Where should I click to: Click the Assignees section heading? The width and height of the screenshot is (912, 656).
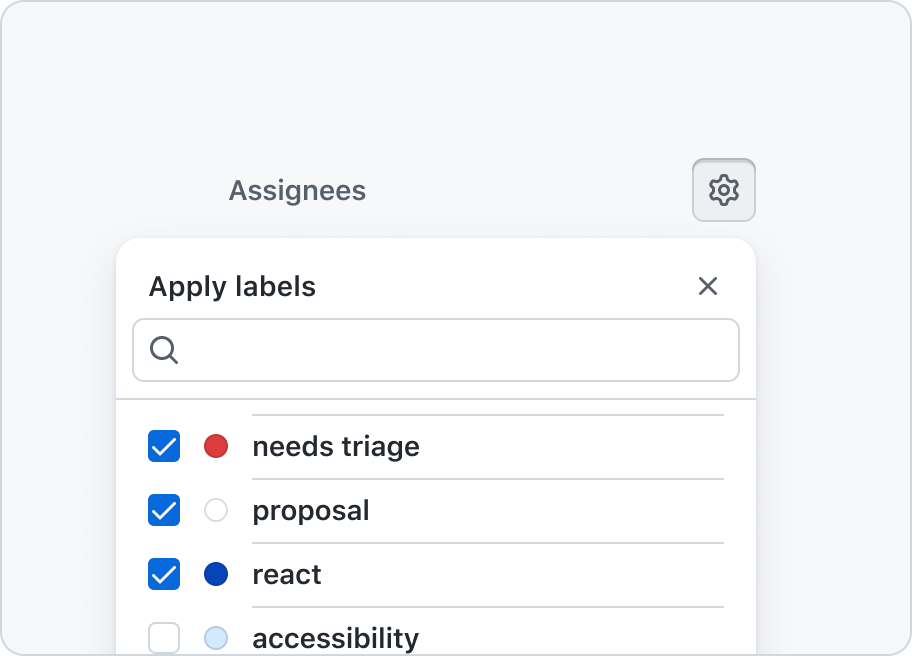pos(297,191)
